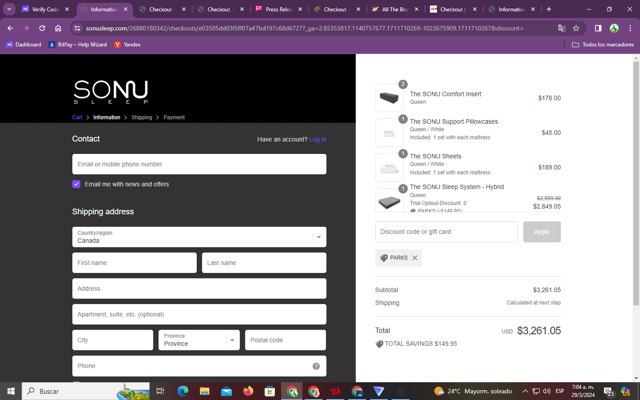
Task: Focus the First name field
Action: (134, 263)
